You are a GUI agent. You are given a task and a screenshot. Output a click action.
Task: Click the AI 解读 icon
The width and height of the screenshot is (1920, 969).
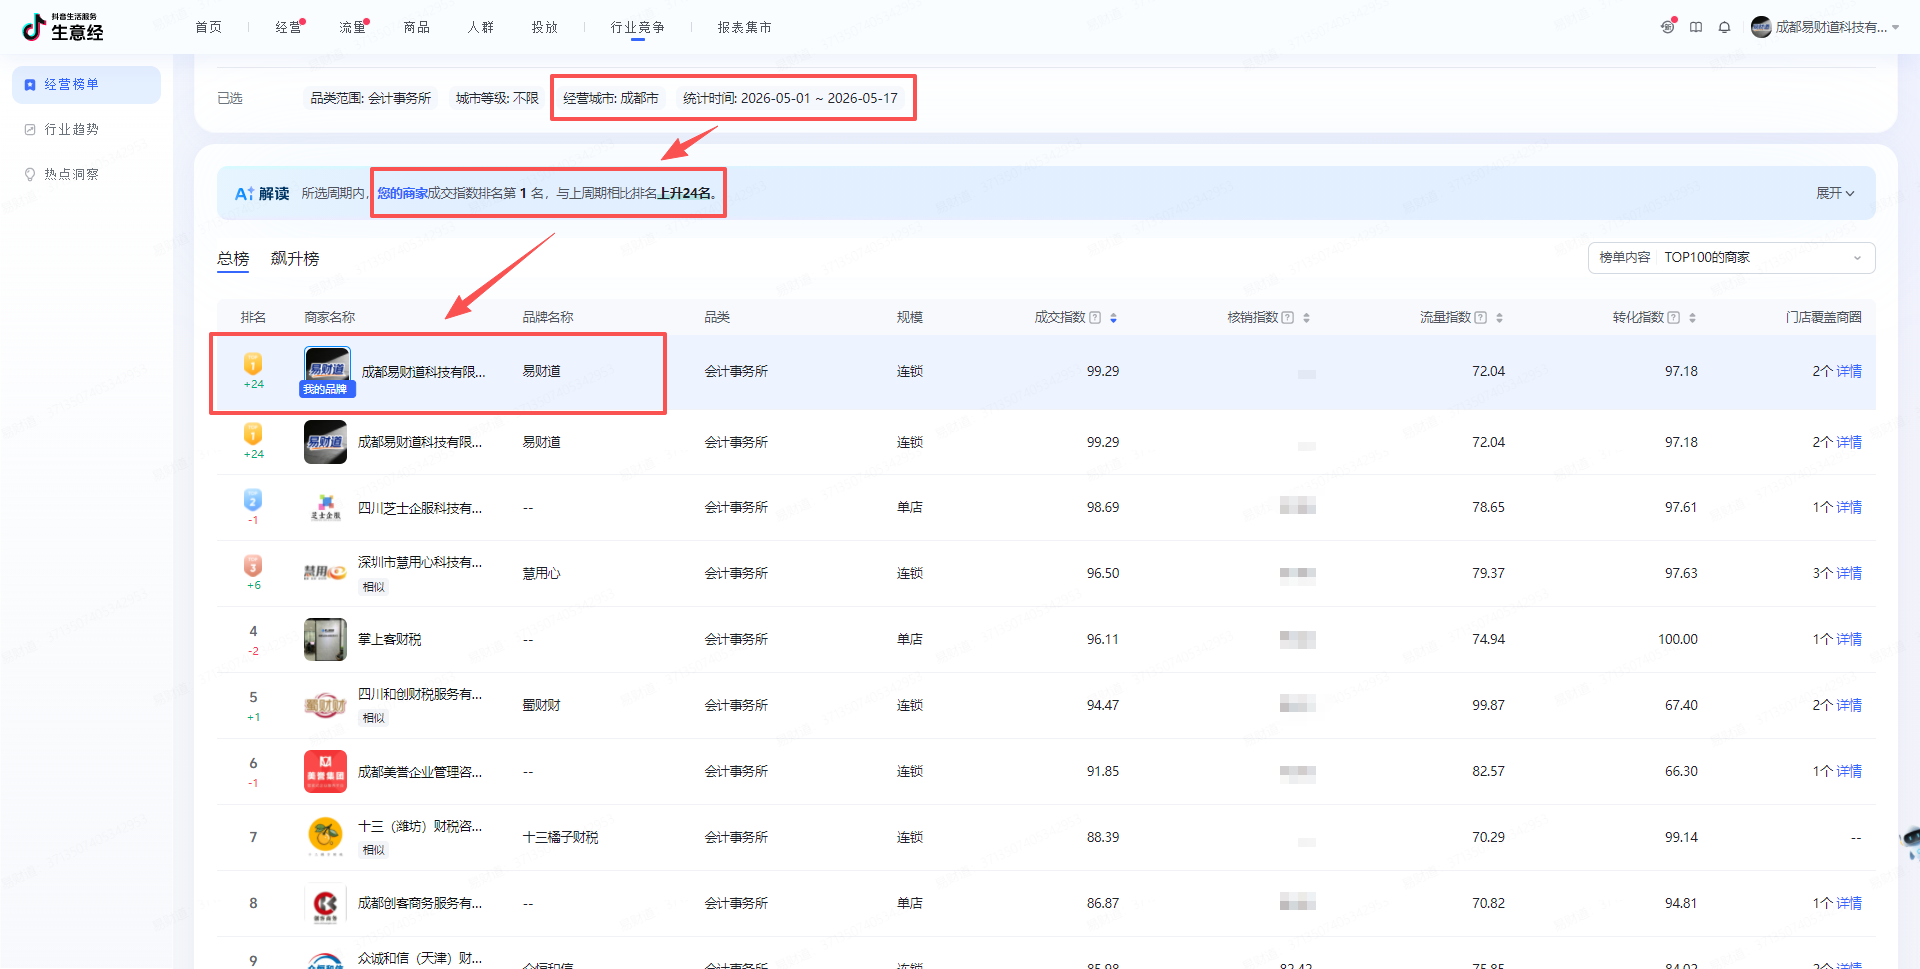245,193
